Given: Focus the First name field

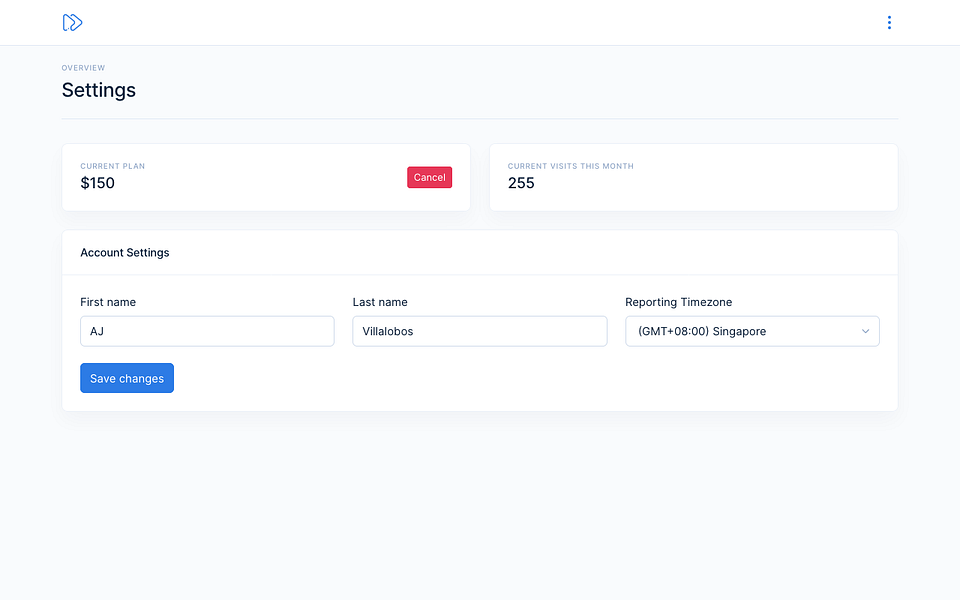Looking at the screenshot, I should point(207,331).
